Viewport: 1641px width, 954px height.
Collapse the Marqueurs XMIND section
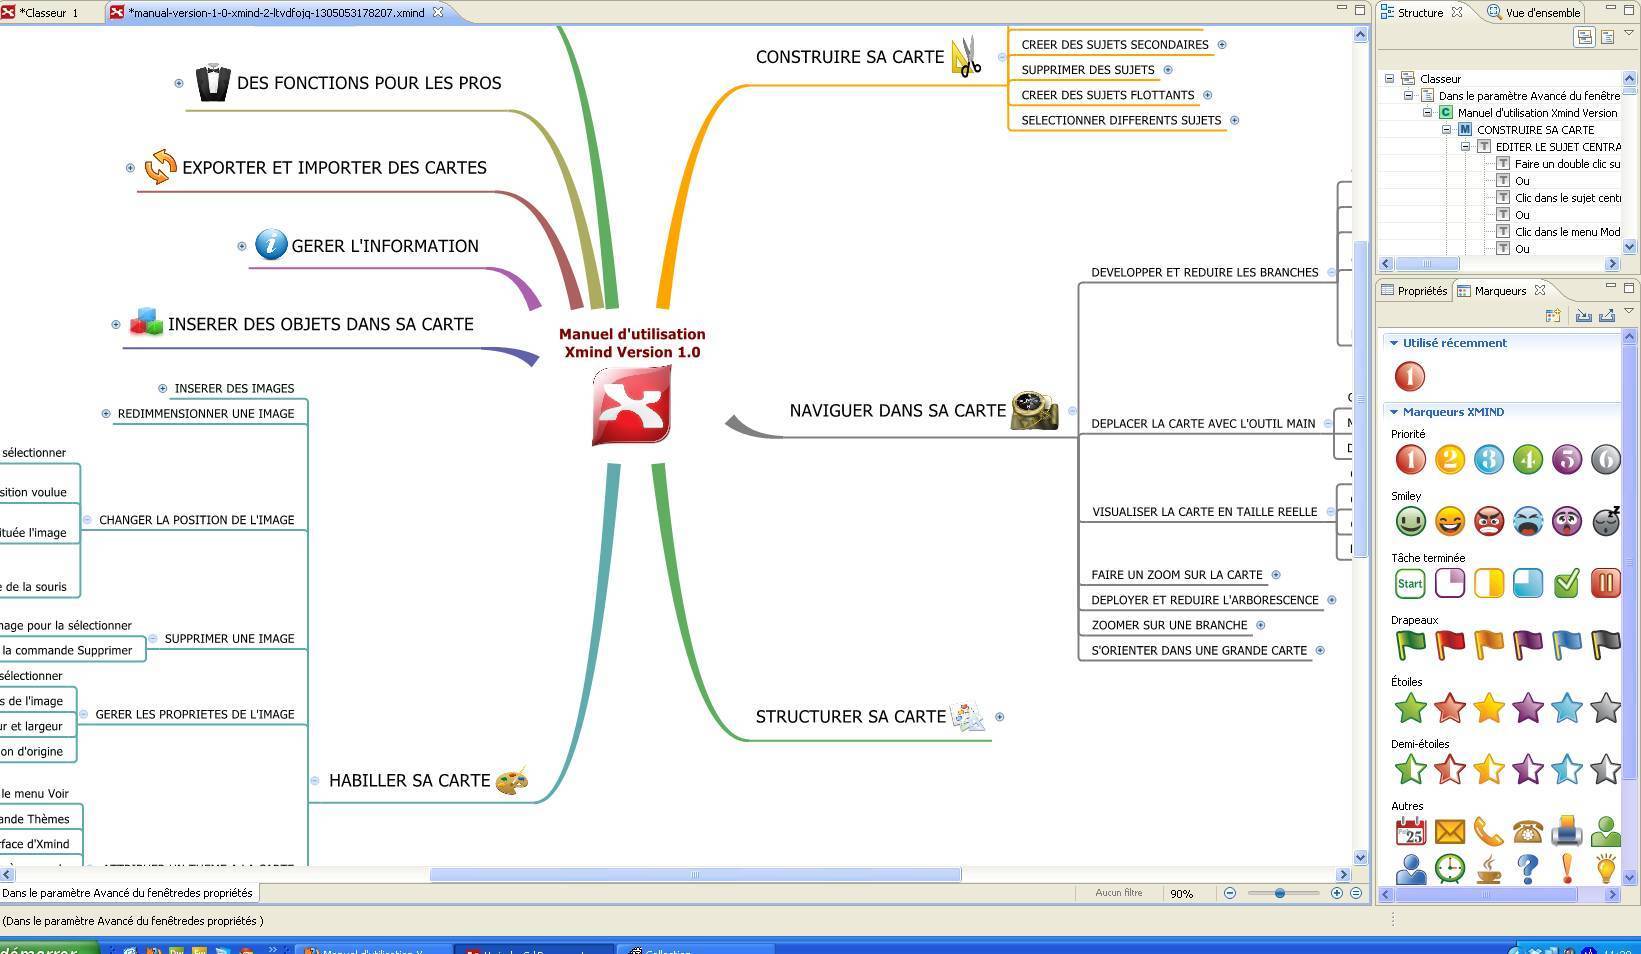1394,412
